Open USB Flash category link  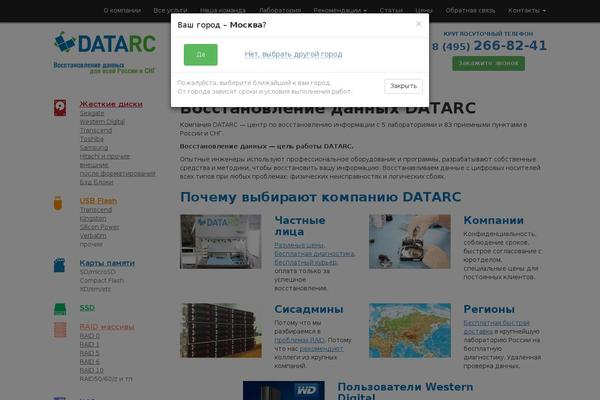coord(98,201)
